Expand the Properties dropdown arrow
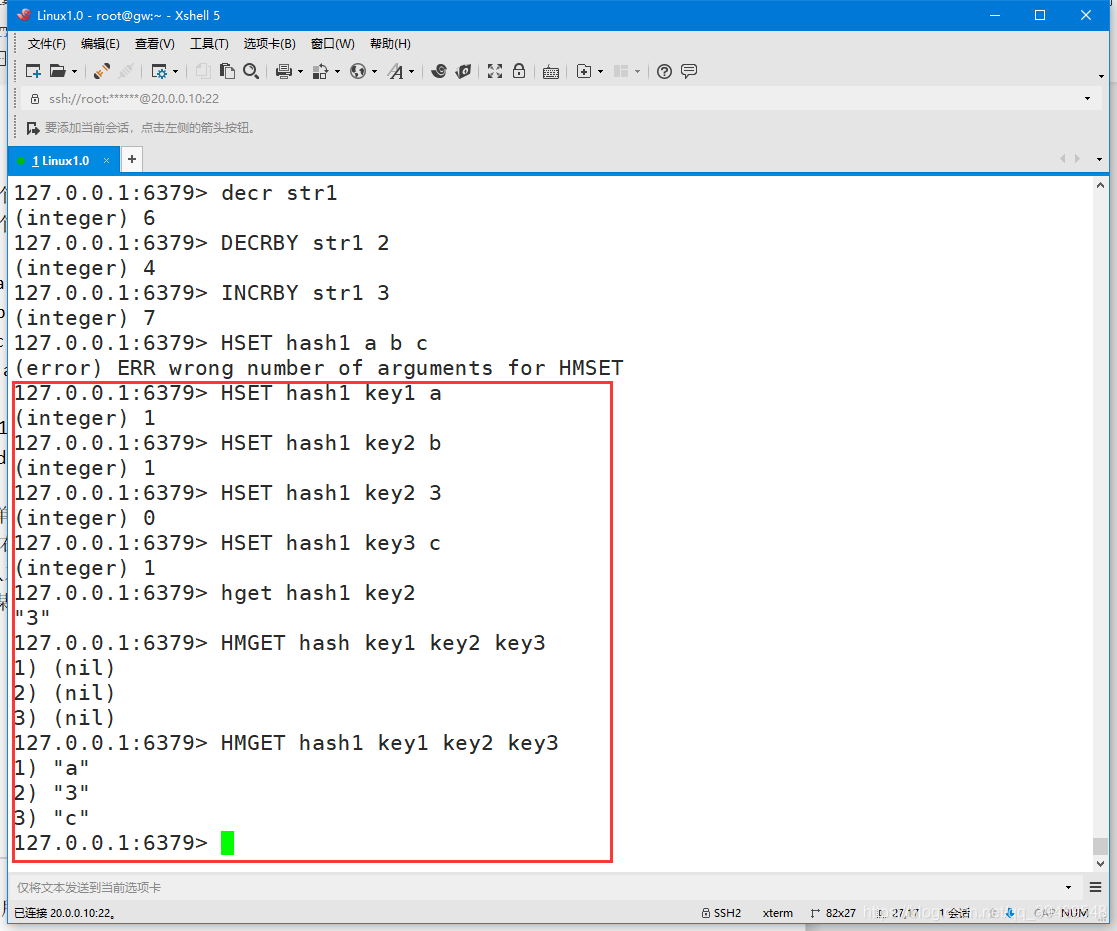Image resolution: width=1117 pixels, height=931 pixels. pyautogui.click(x=175, y=72)
